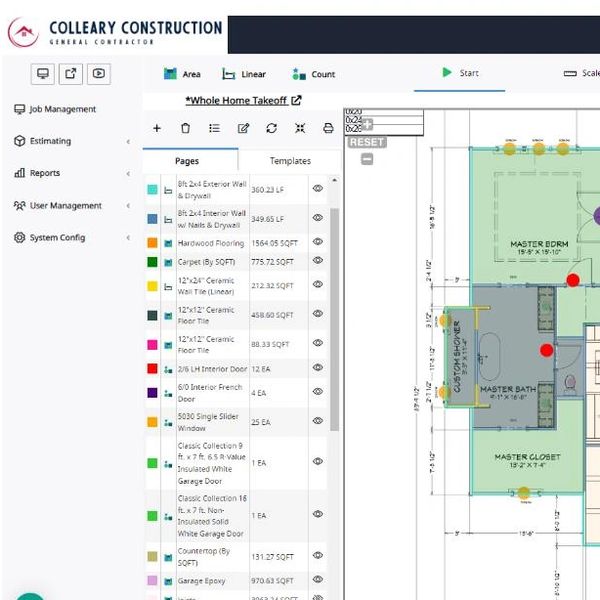The height and width of the screenshot is (600, 600).
Task: Open the list view icon
Action: click(214, 128)
